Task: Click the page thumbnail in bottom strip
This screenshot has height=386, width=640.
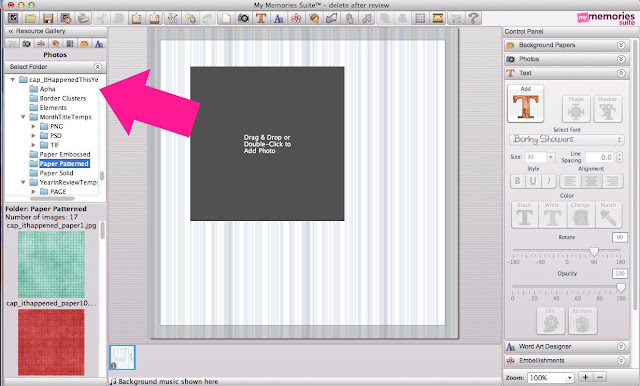Action: click(x=122, y=357)
